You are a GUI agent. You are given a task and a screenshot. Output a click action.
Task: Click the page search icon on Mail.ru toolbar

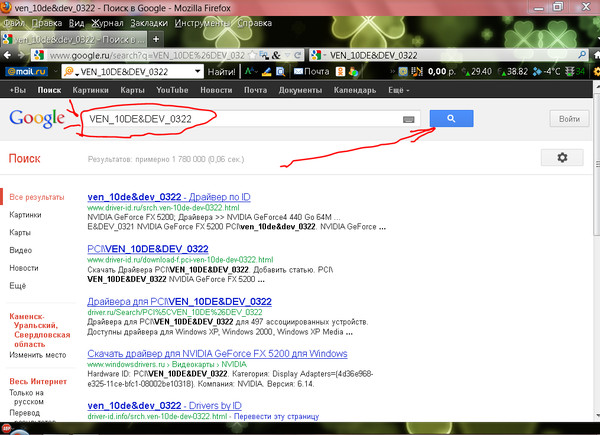[x=280, y=72]
